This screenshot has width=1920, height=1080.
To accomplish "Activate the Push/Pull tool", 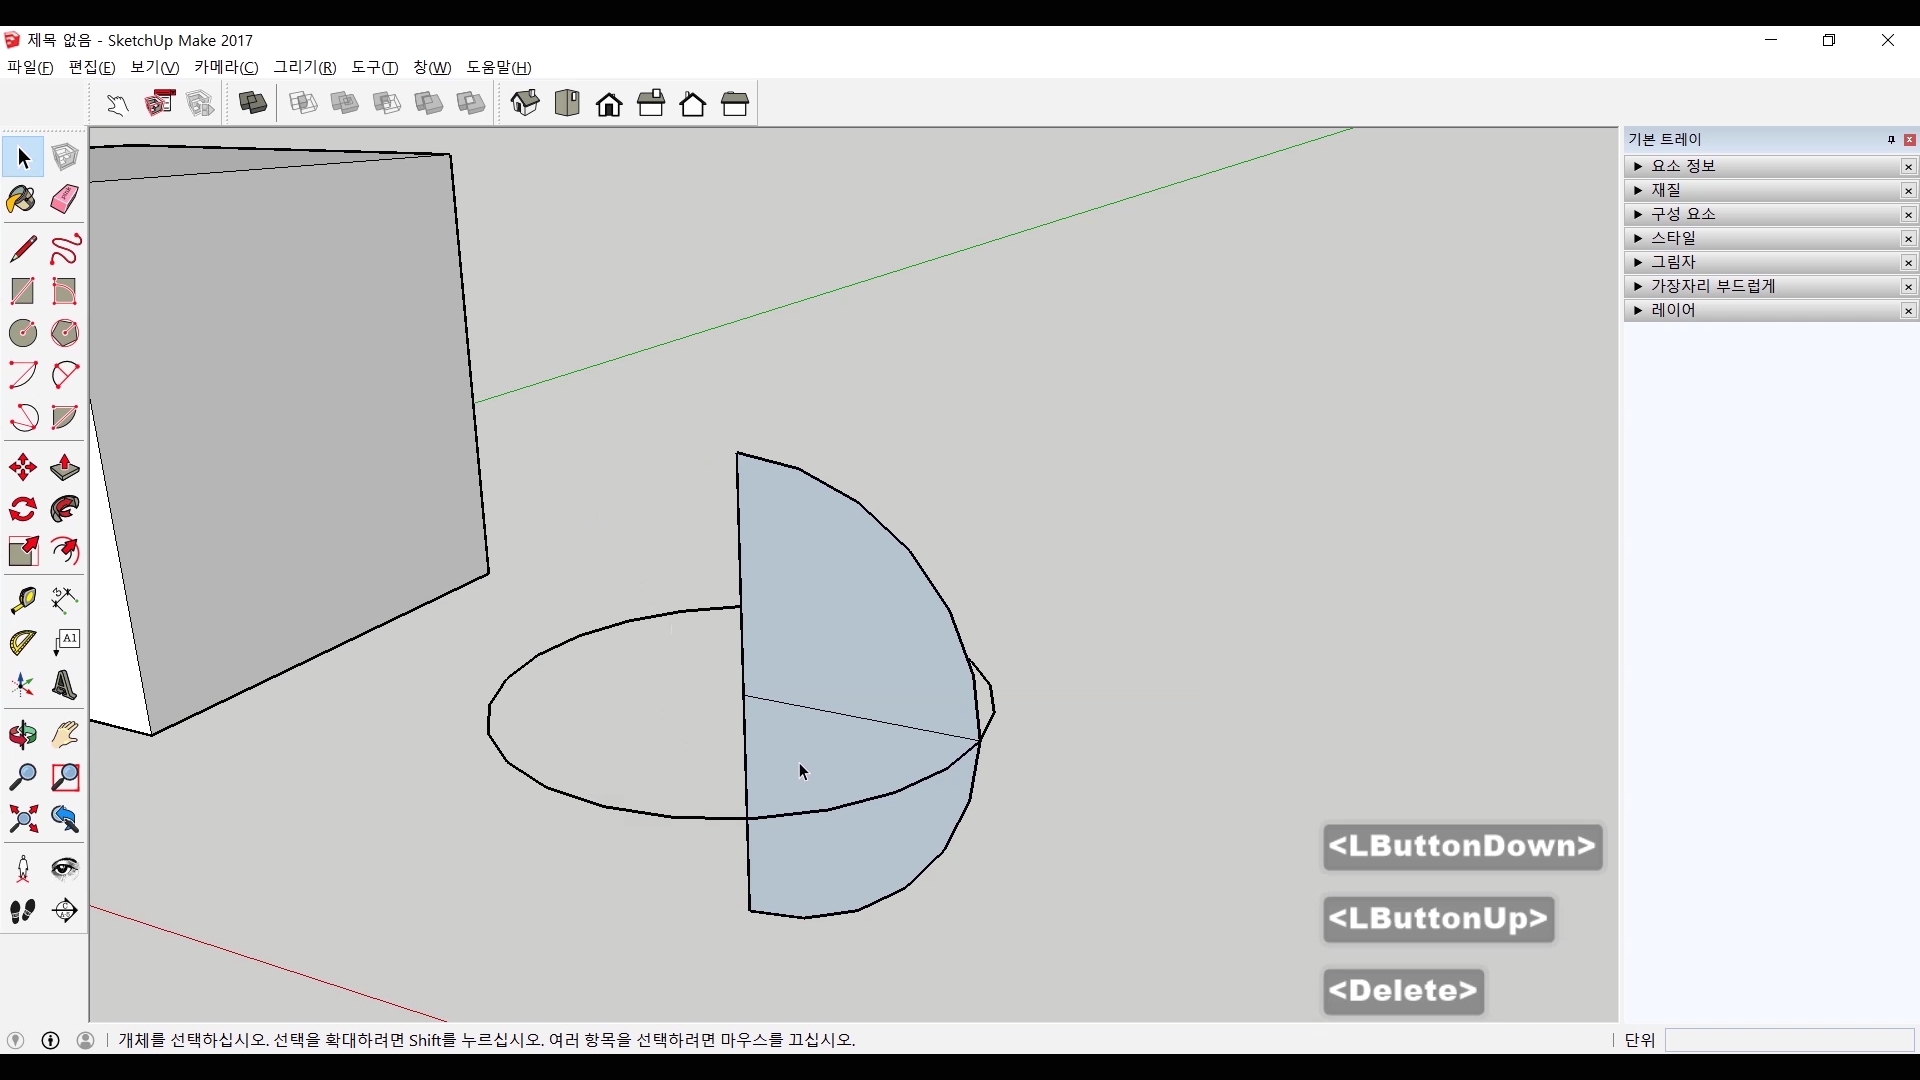I will click(x=65, y=468).
